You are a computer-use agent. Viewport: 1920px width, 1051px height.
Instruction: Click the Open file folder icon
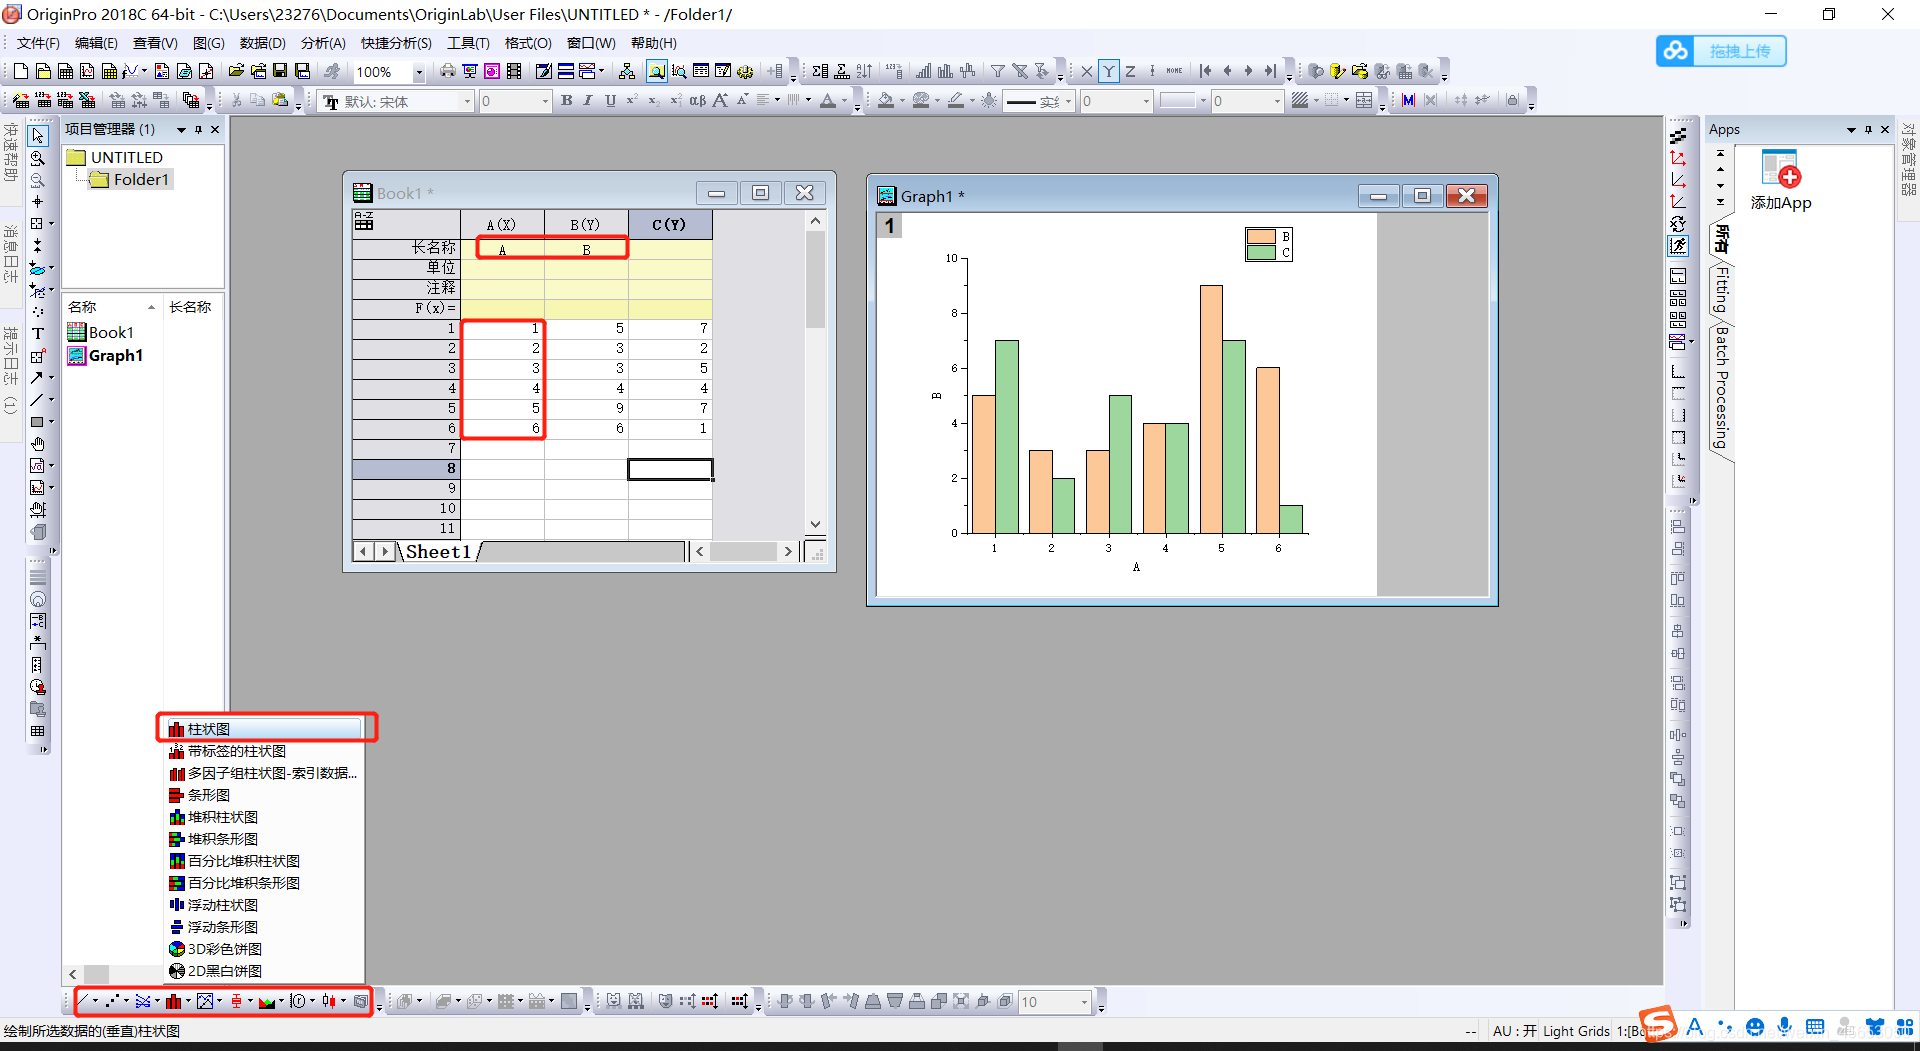coord(236,71)
